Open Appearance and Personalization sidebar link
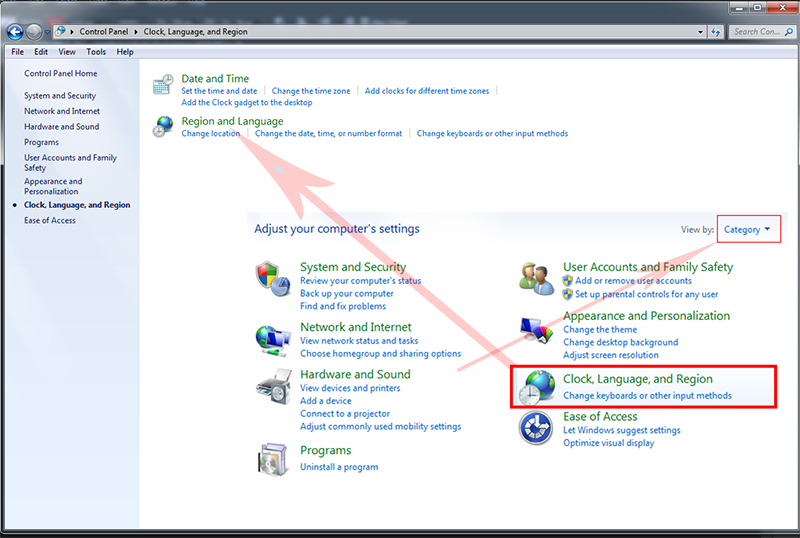 pyautogui.click(x=53, y=186)
